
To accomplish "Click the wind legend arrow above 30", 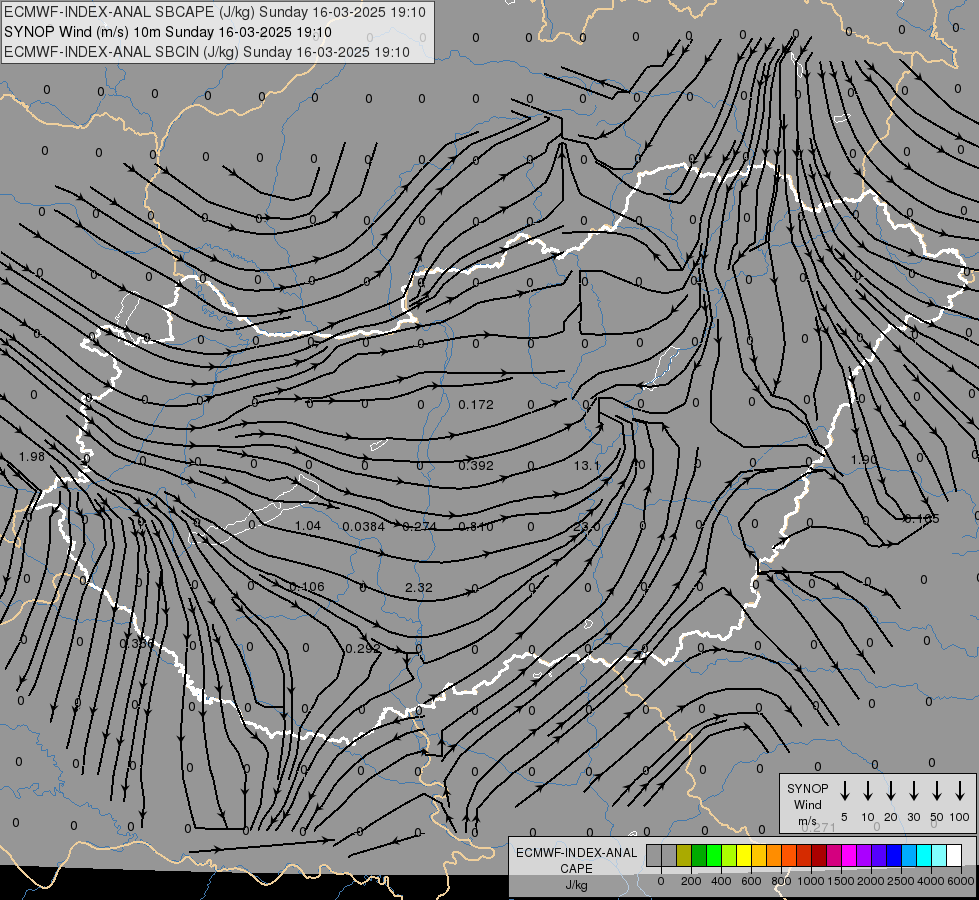I will click(914, 791).
